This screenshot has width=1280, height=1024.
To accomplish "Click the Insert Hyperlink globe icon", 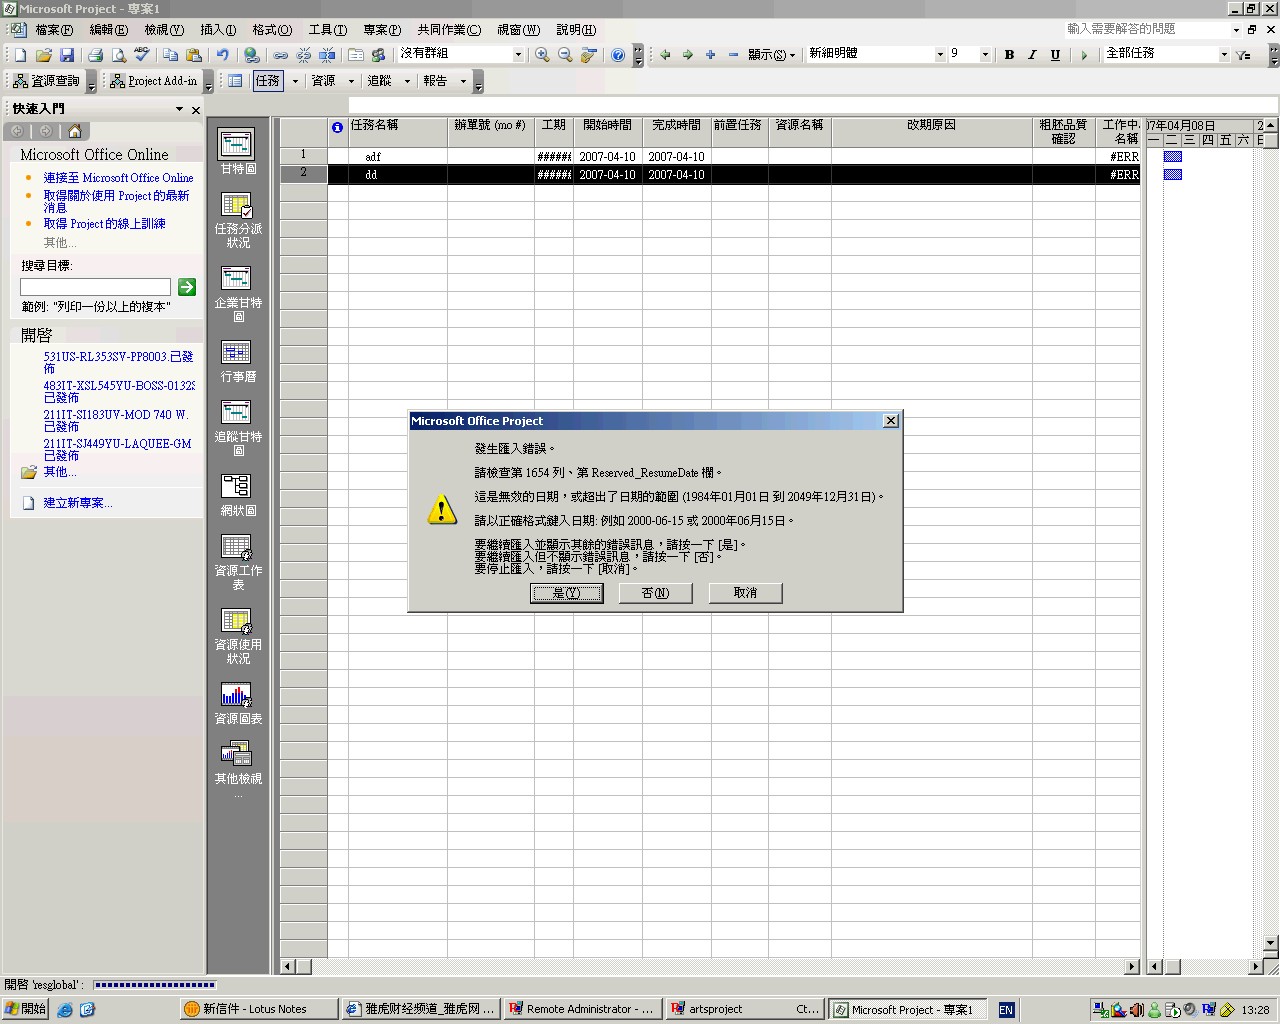I will [x=251, y=55].
